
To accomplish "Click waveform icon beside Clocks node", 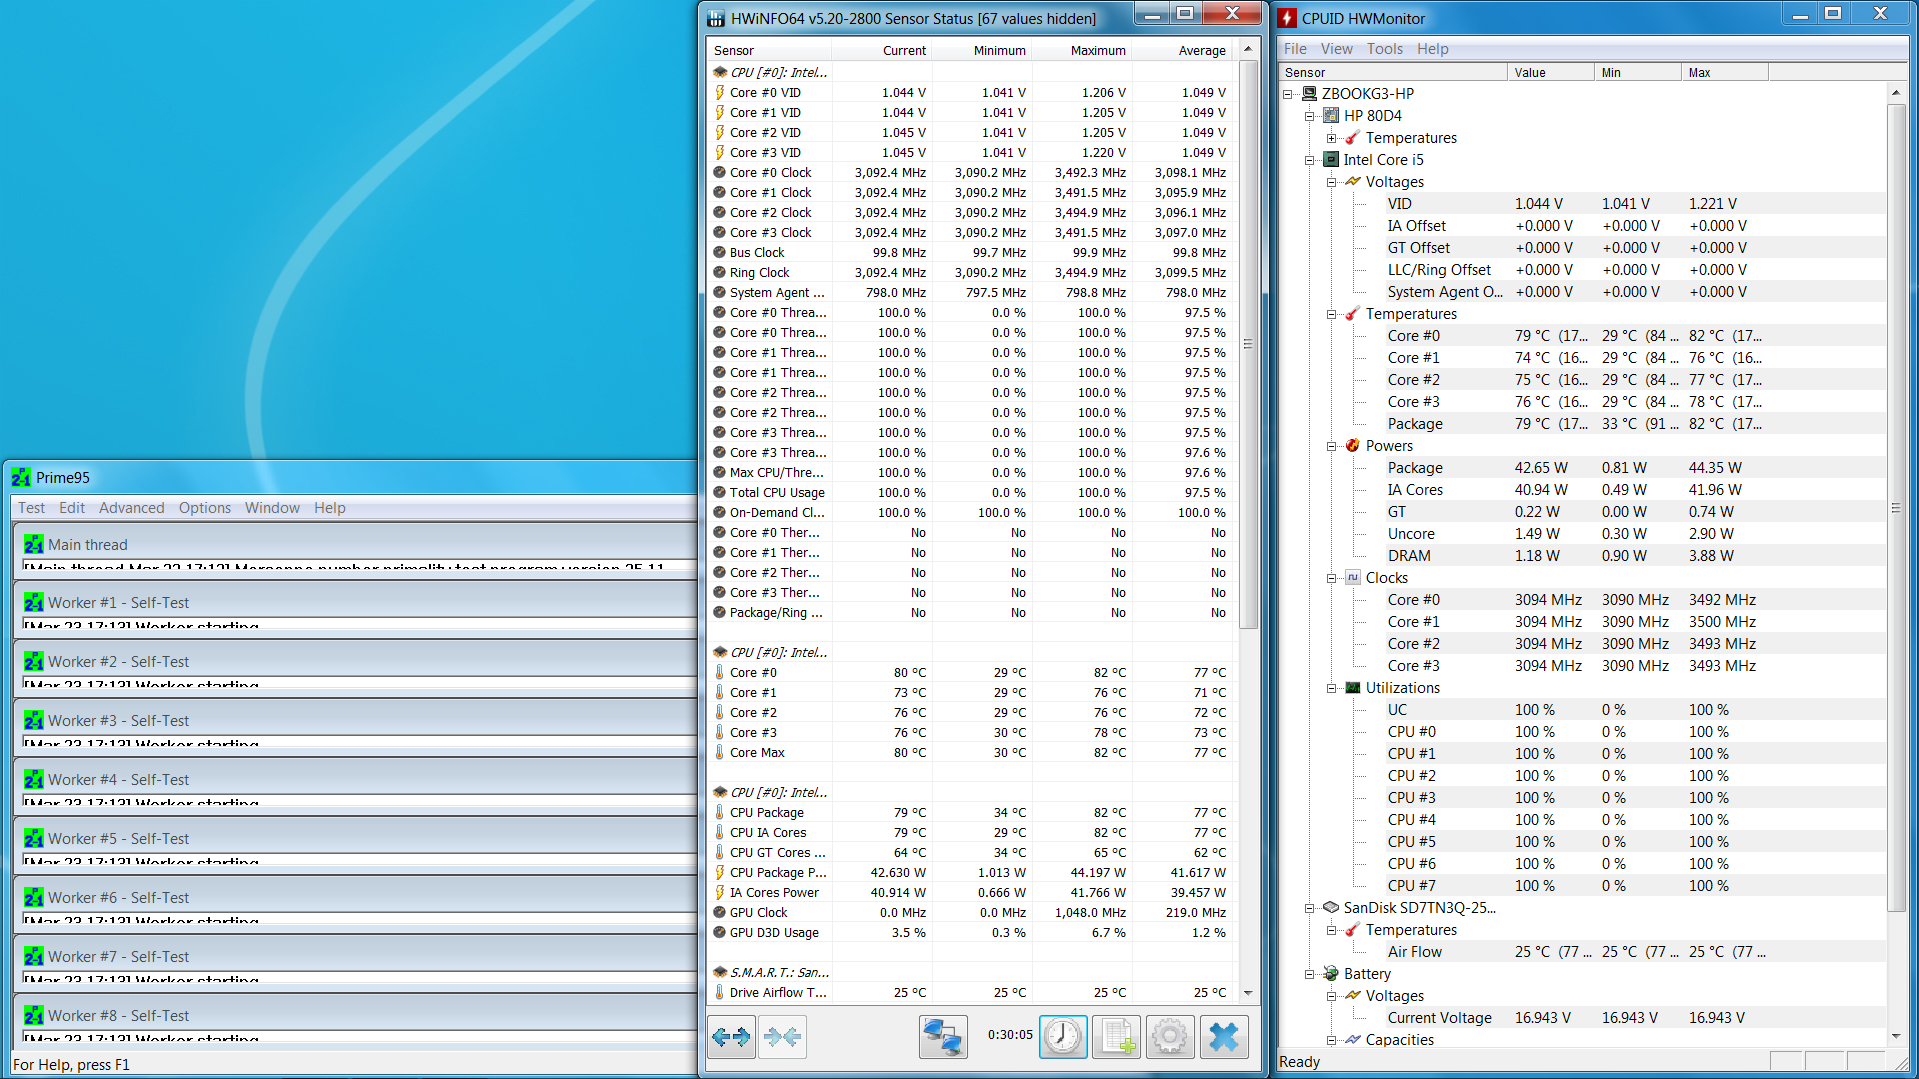I will coord(1353,578).
